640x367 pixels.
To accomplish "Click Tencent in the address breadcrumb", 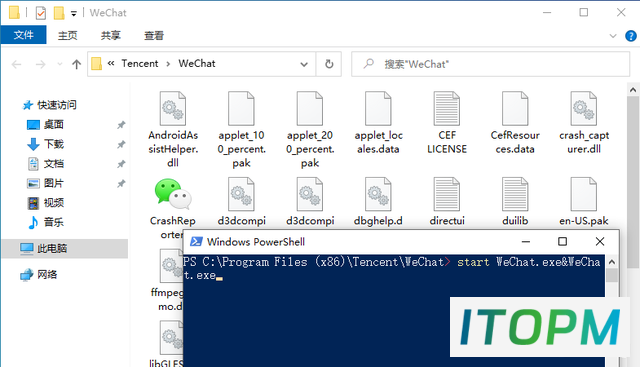I will [x=140, y=64].
